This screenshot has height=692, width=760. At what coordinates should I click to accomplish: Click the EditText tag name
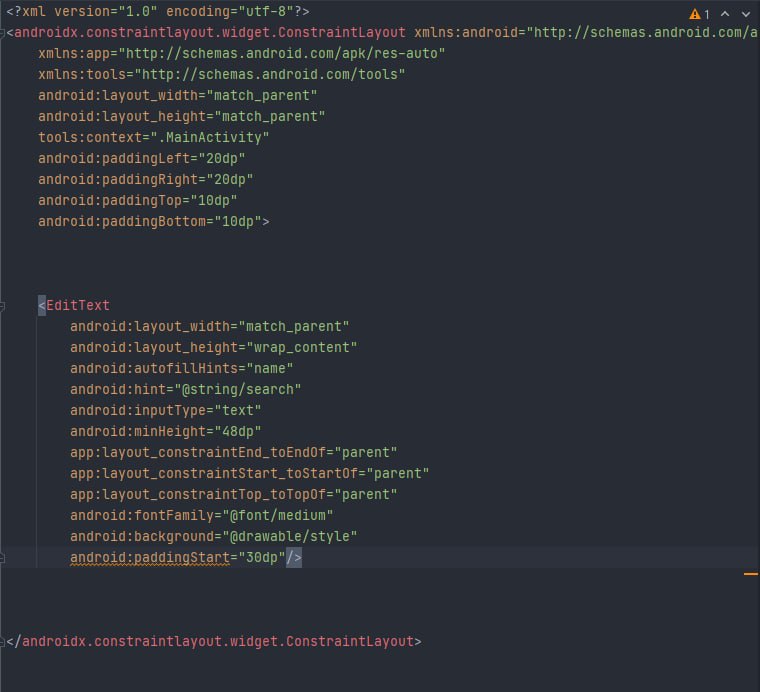(x=78, y=305)
